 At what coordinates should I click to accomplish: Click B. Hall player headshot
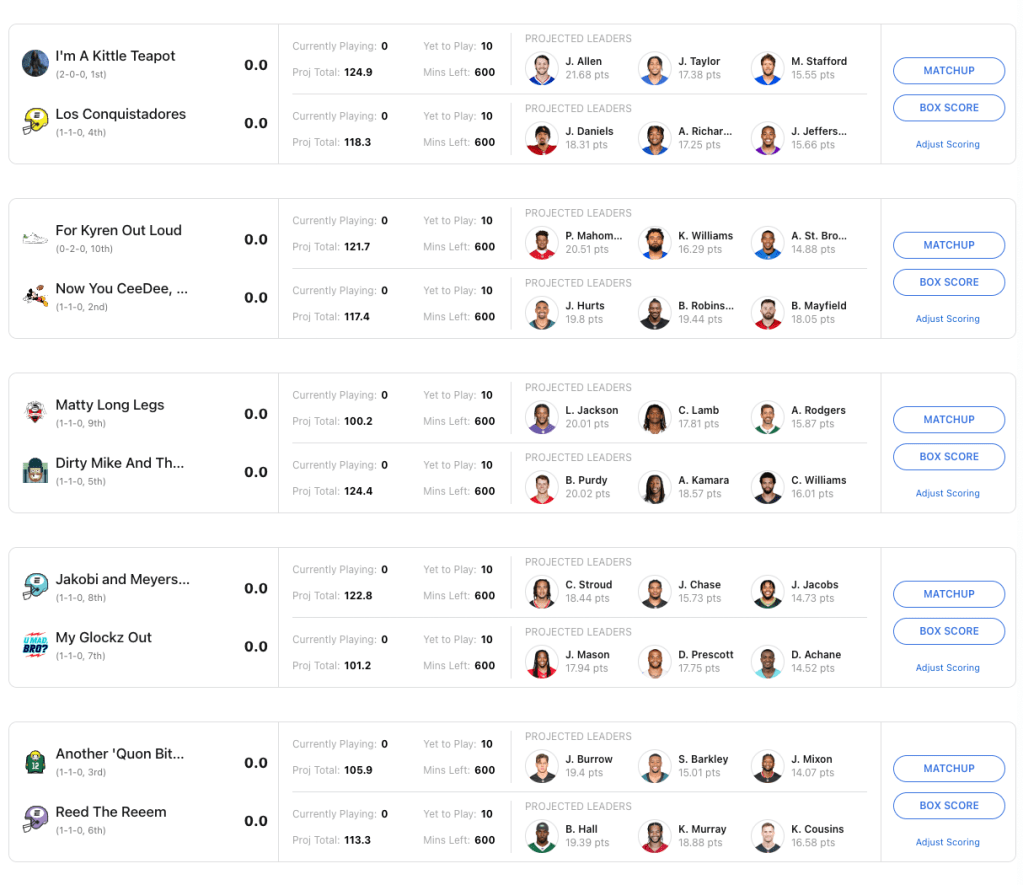541,836
